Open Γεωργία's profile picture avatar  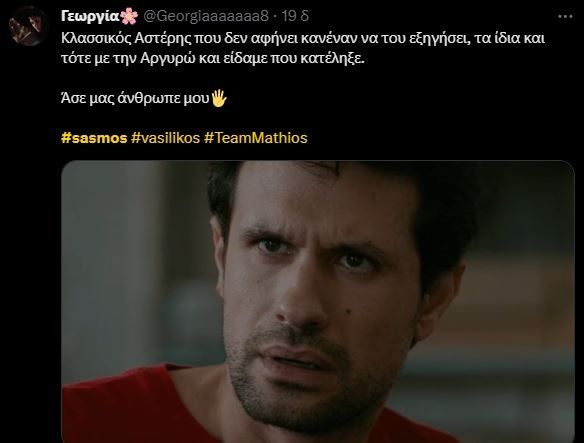(x=27, y=26)
